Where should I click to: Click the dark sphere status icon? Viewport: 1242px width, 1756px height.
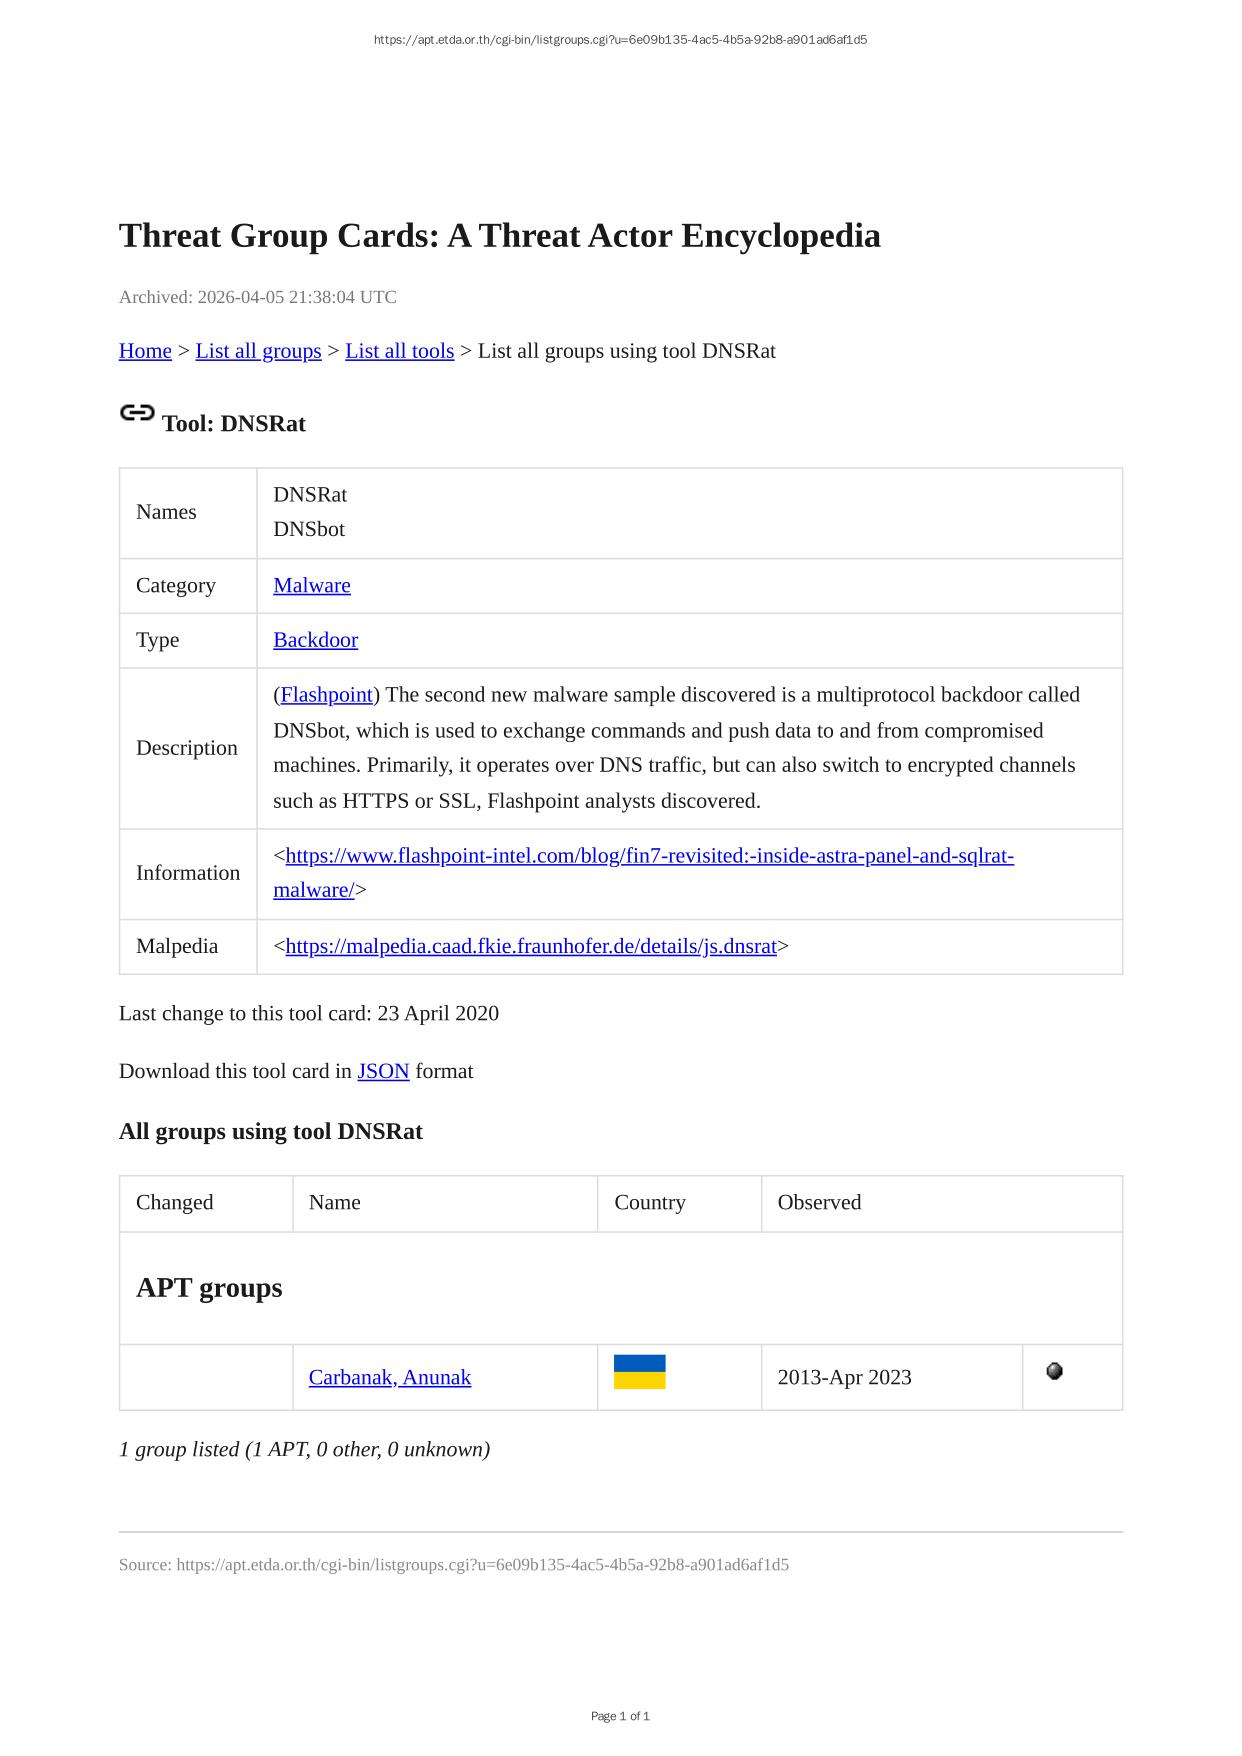[x=1054, y=1371]
